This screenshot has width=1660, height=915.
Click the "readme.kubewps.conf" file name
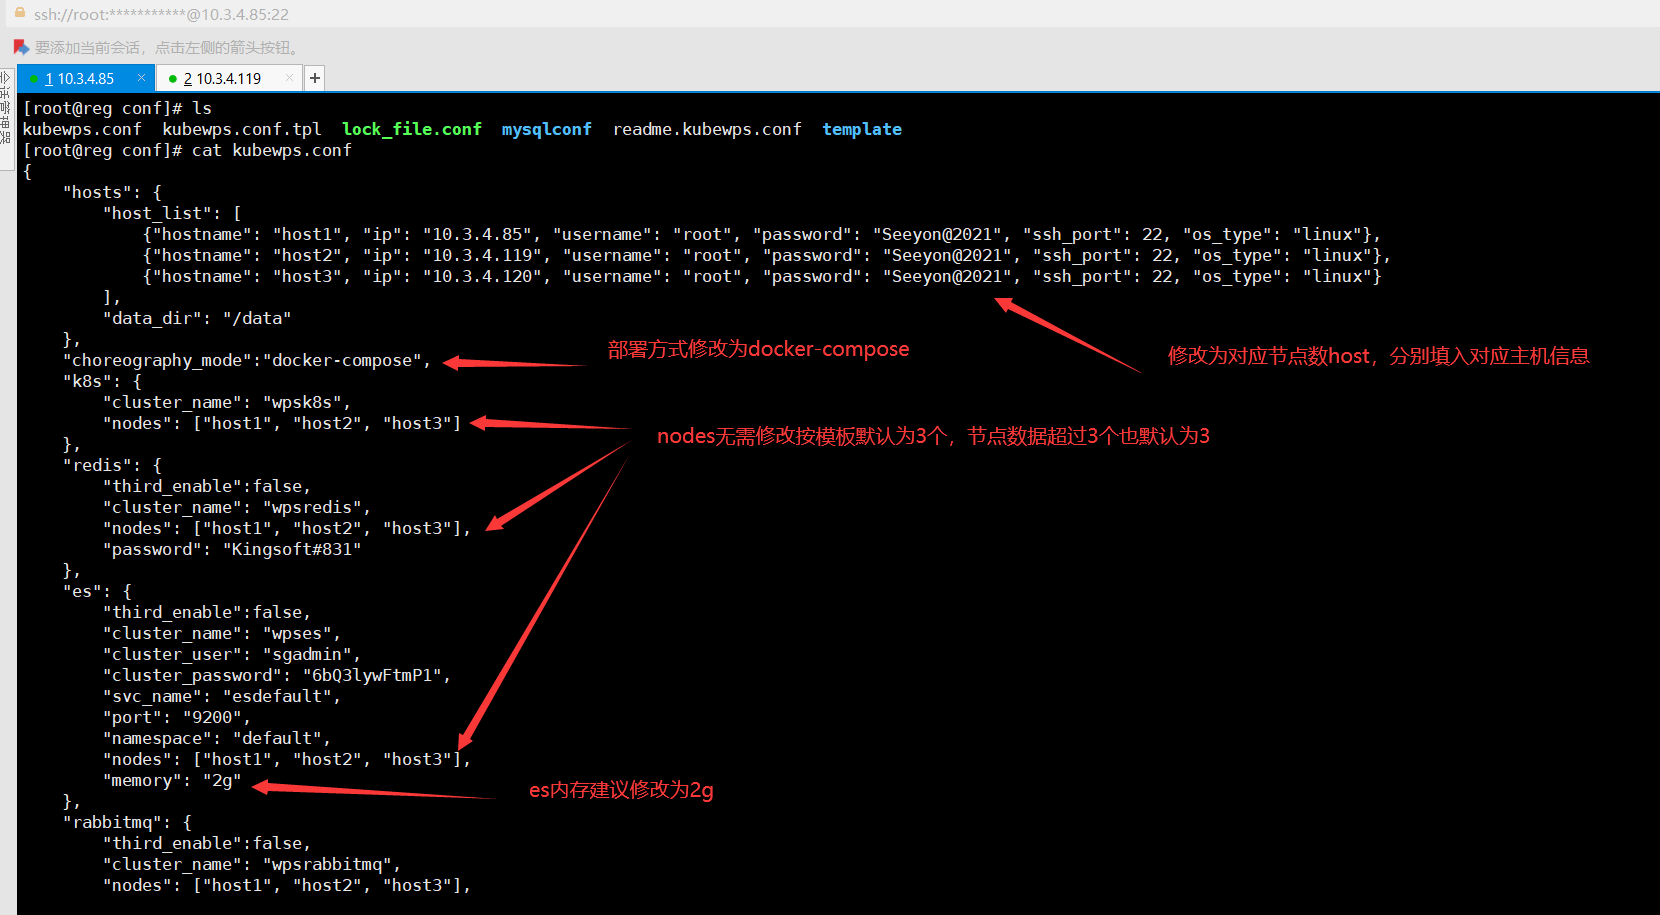pyautogui.click(x=707, y=129)
